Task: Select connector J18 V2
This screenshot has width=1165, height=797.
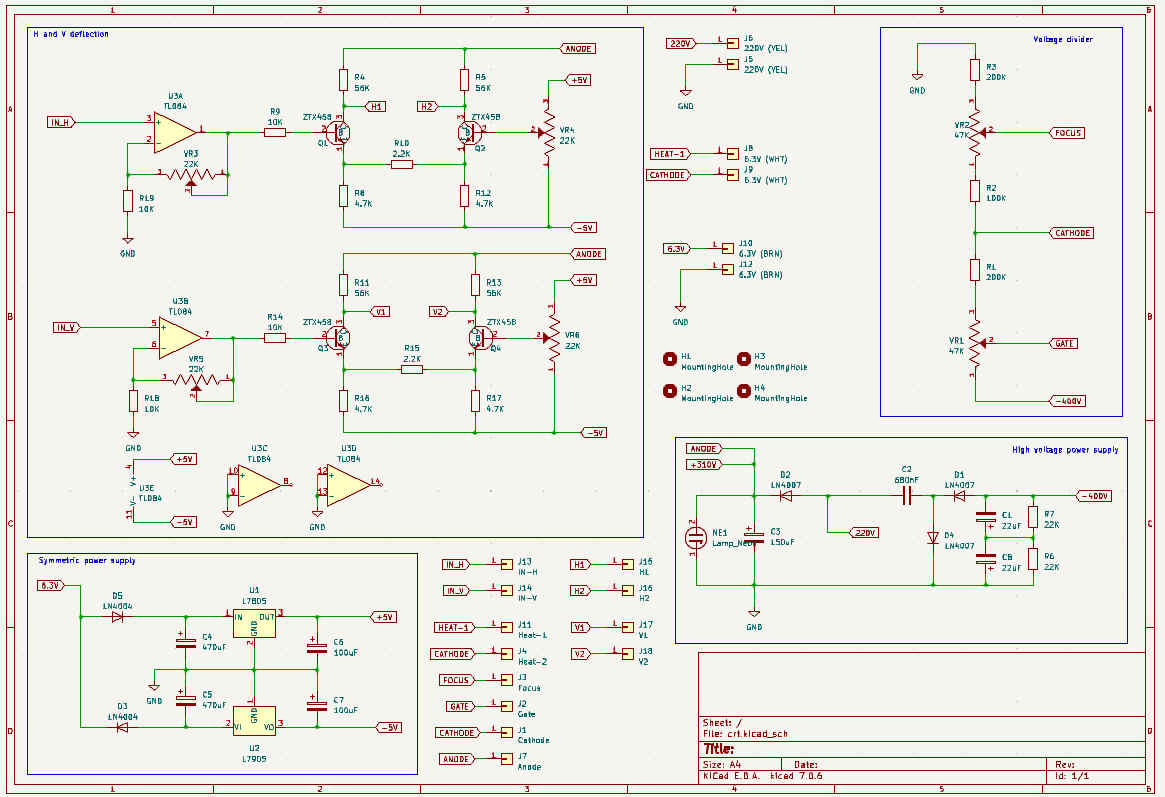Action: tap(628, 654)
